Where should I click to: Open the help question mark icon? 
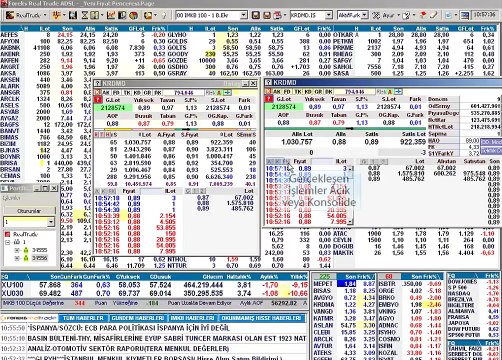pyautogui.click(x=406, y=15)
